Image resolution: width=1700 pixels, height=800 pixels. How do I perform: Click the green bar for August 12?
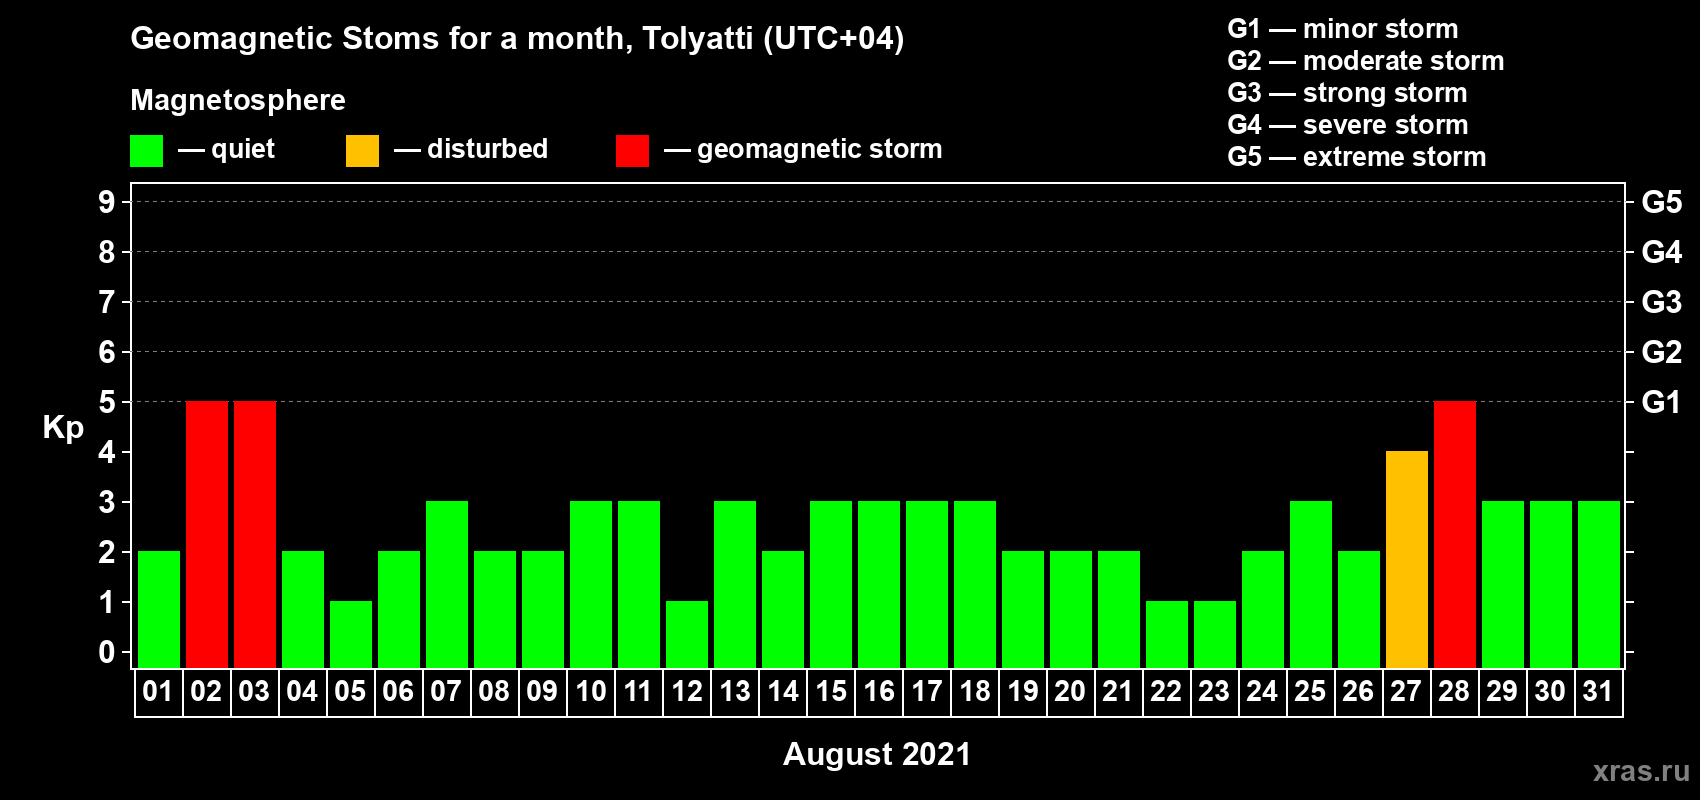point(687,634)
